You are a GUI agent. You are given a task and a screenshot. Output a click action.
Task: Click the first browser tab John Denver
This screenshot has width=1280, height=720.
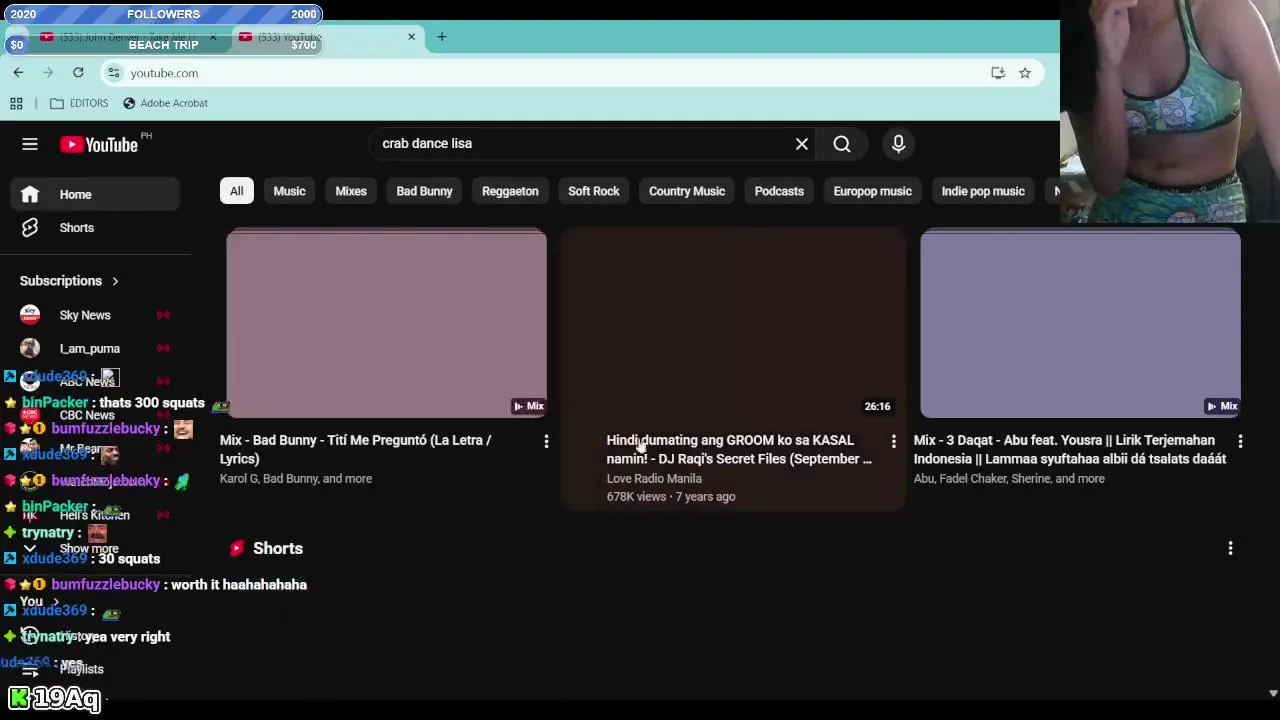click(130, 37)
